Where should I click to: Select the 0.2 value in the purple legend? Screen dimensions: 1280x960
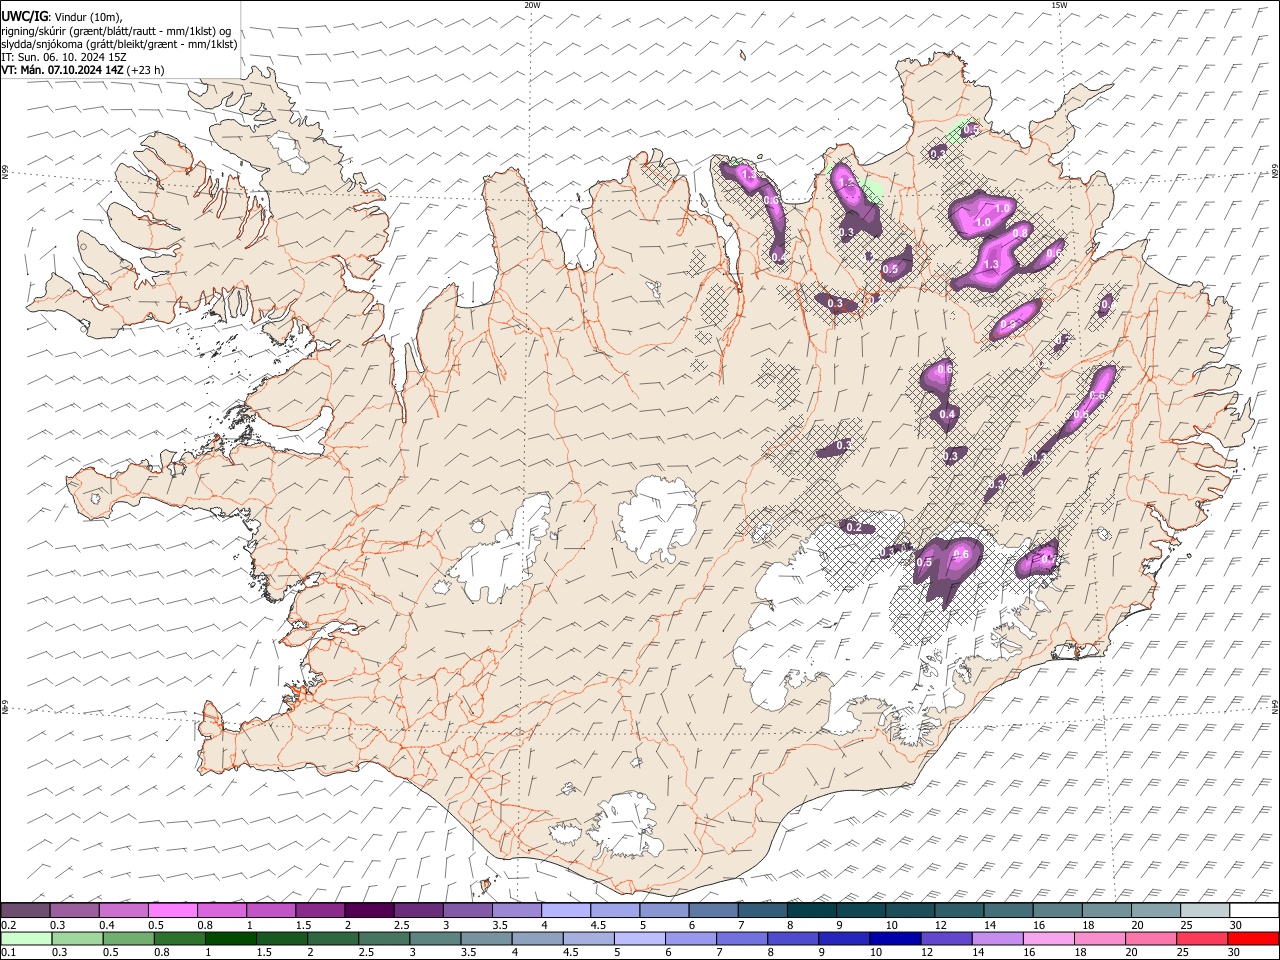click(8, 925)
